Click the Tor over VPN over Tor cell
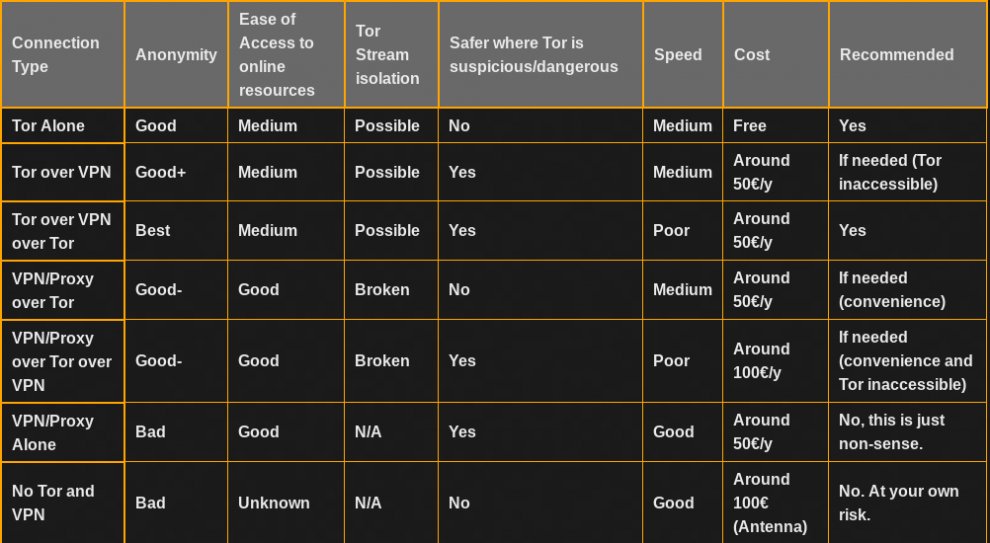 [63, 231]
